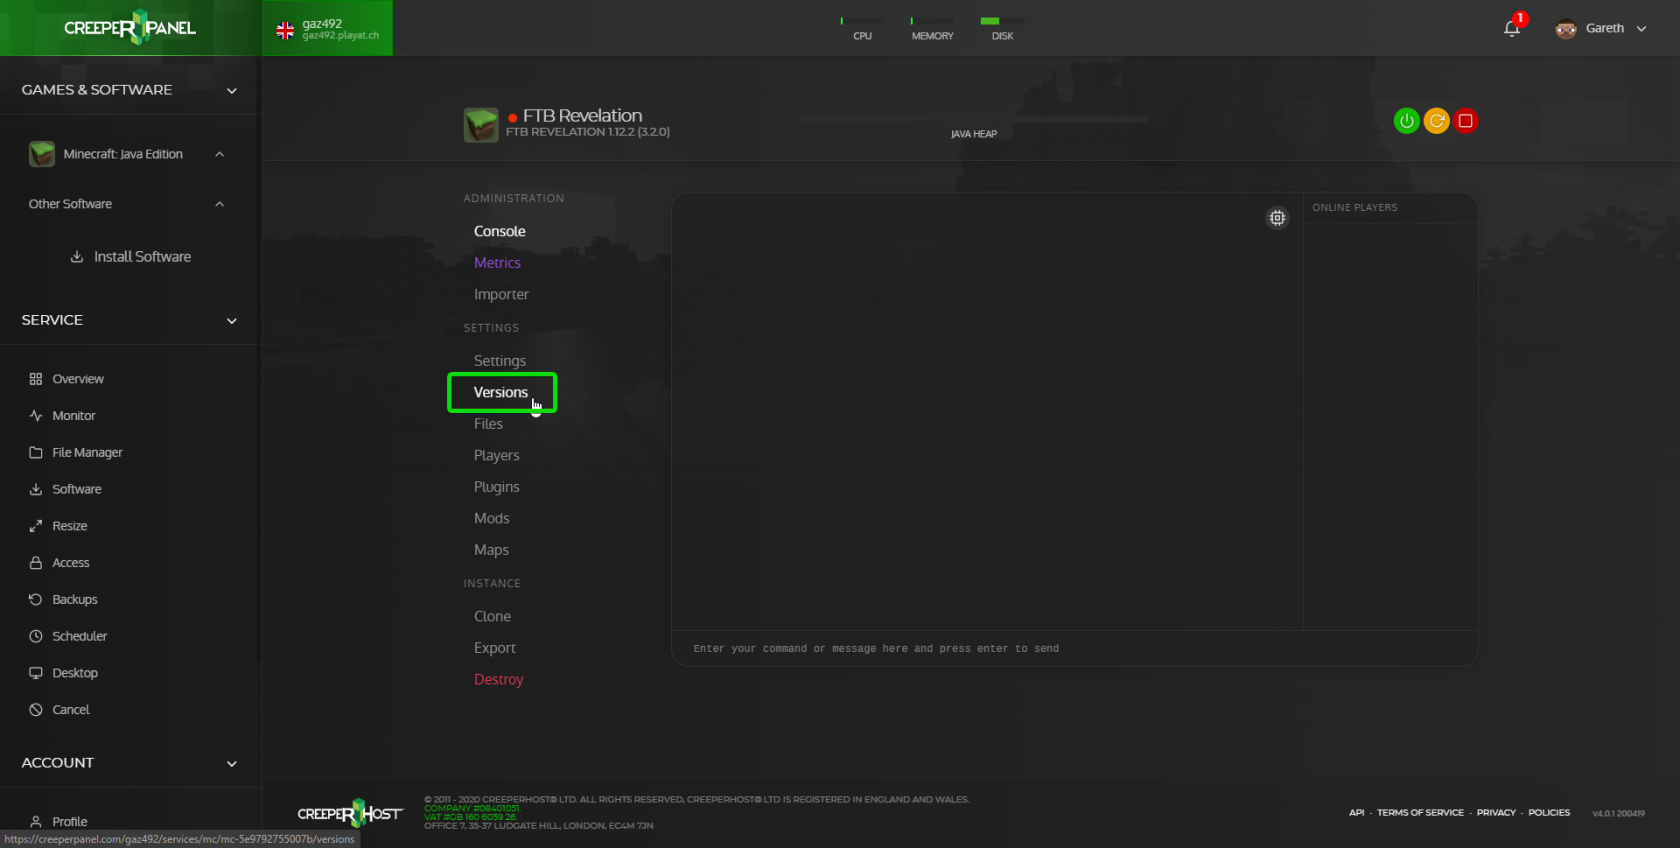Click the Software download icon in Service
Viewport: 1680px width, 848px height.
[36, 489]
